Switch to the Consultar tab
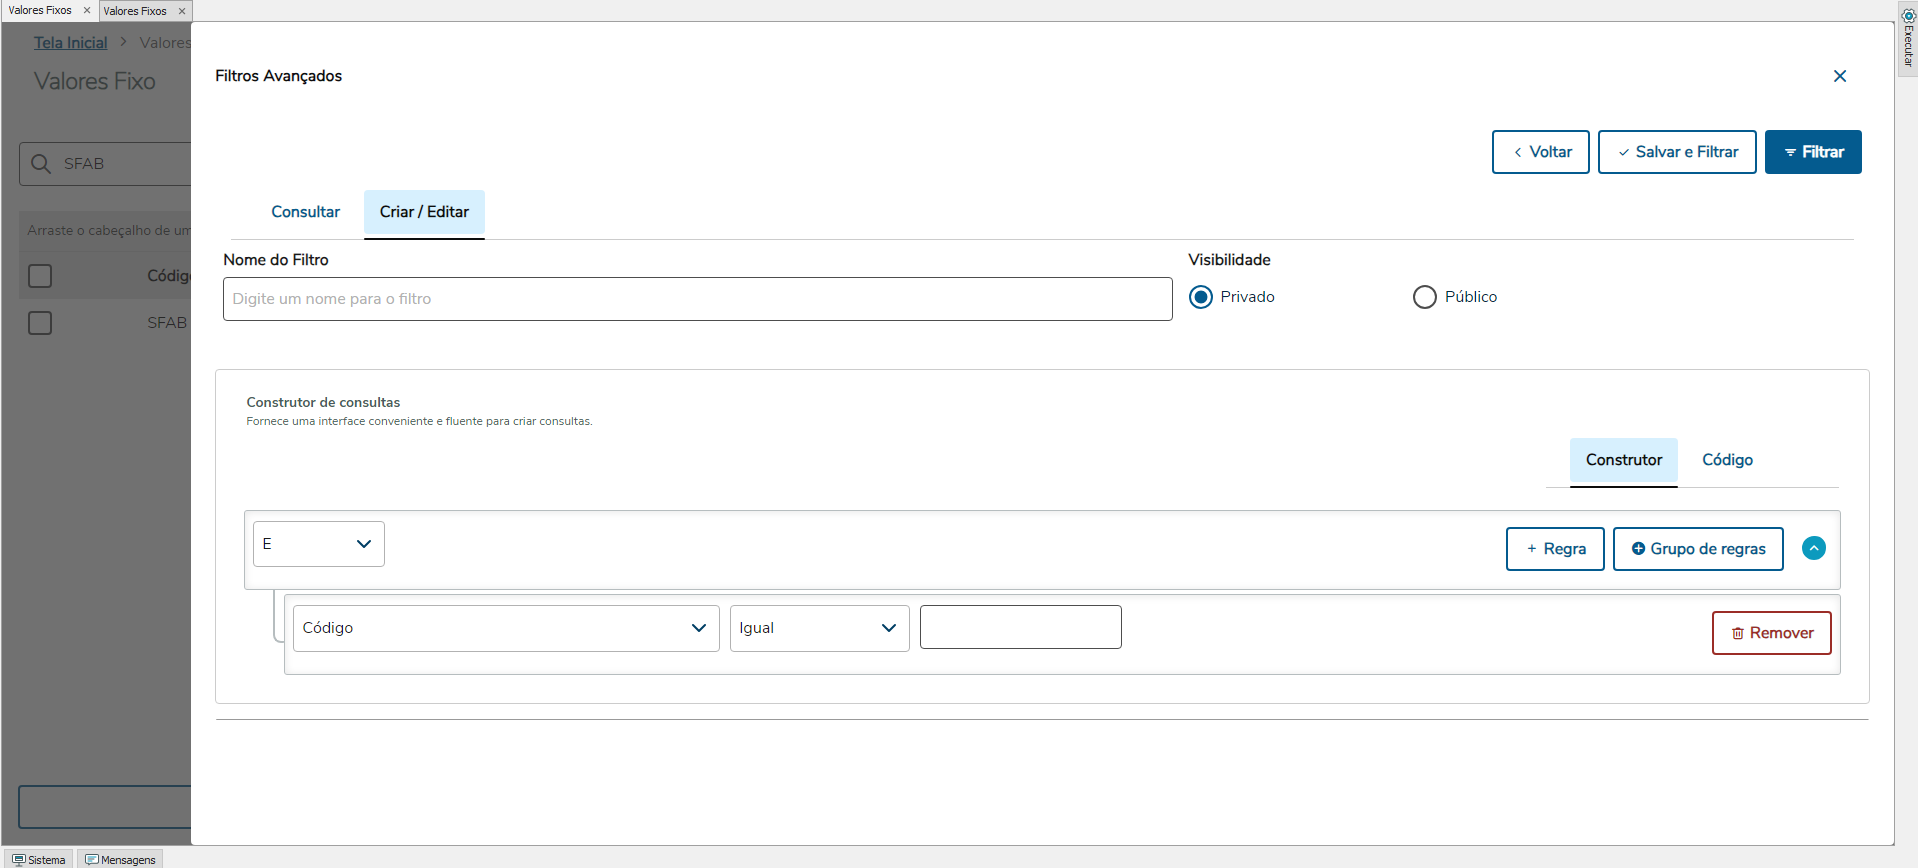1918x868 pixels. (x=305, y=212)
